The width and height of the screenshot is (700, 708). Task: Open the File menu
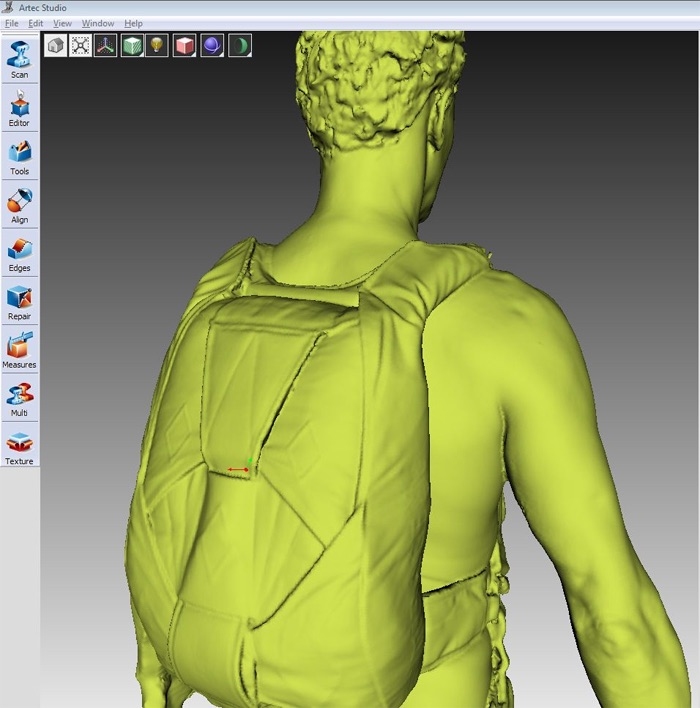tap(12, 23)
